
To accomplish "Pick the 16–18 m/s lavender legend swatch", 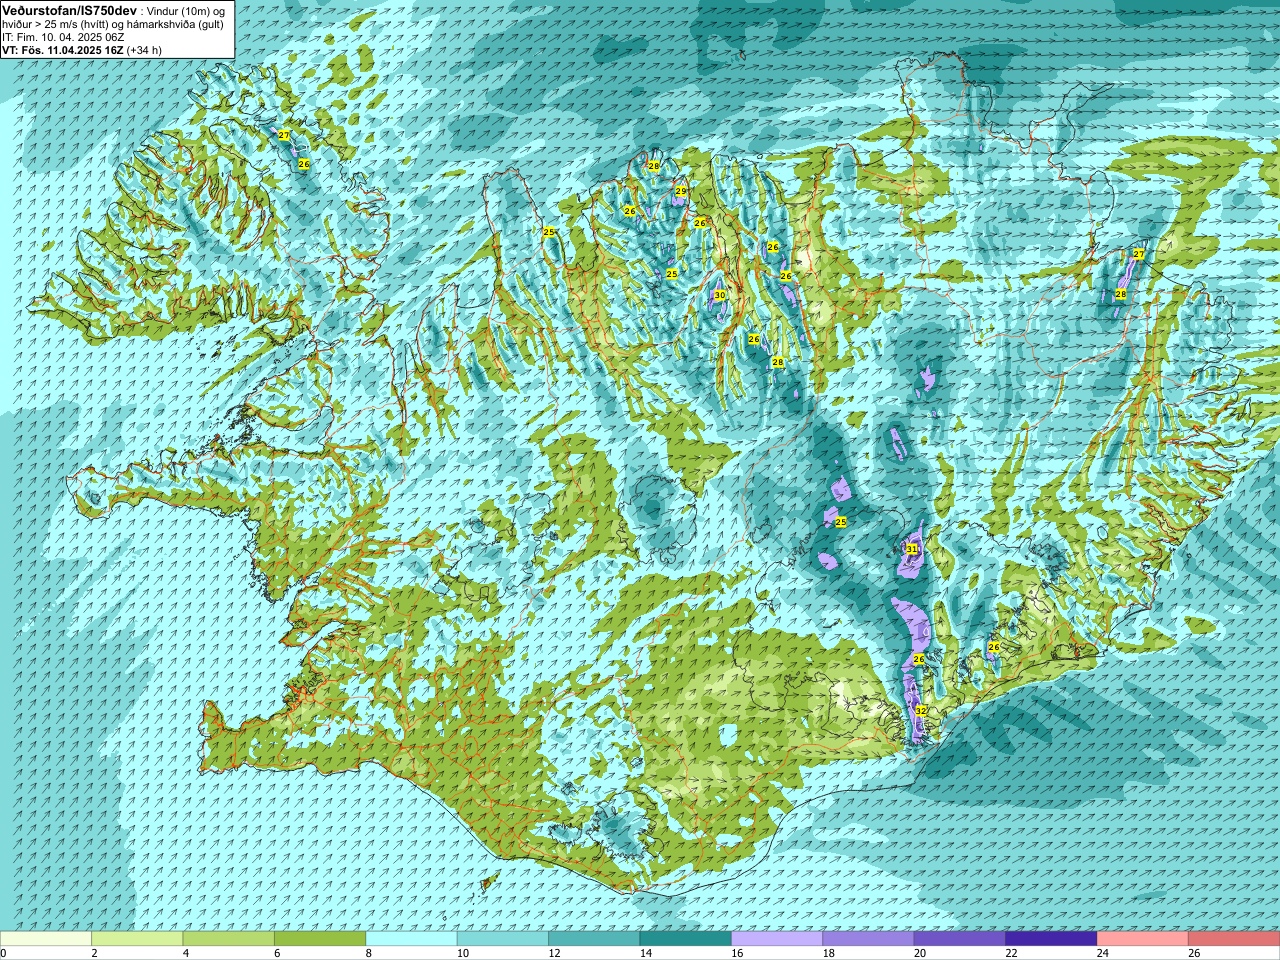I will click(777, 939).
